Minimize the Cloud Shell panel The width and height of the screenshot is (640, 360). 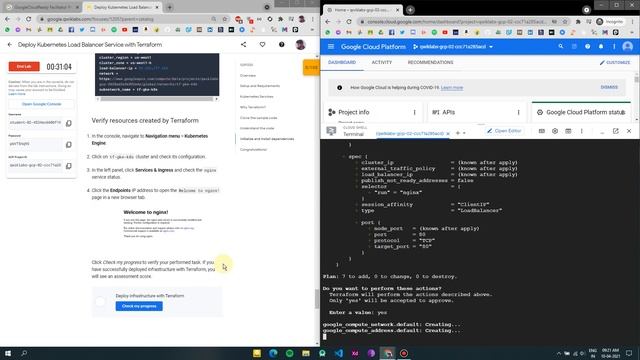(x=602, y=132)
